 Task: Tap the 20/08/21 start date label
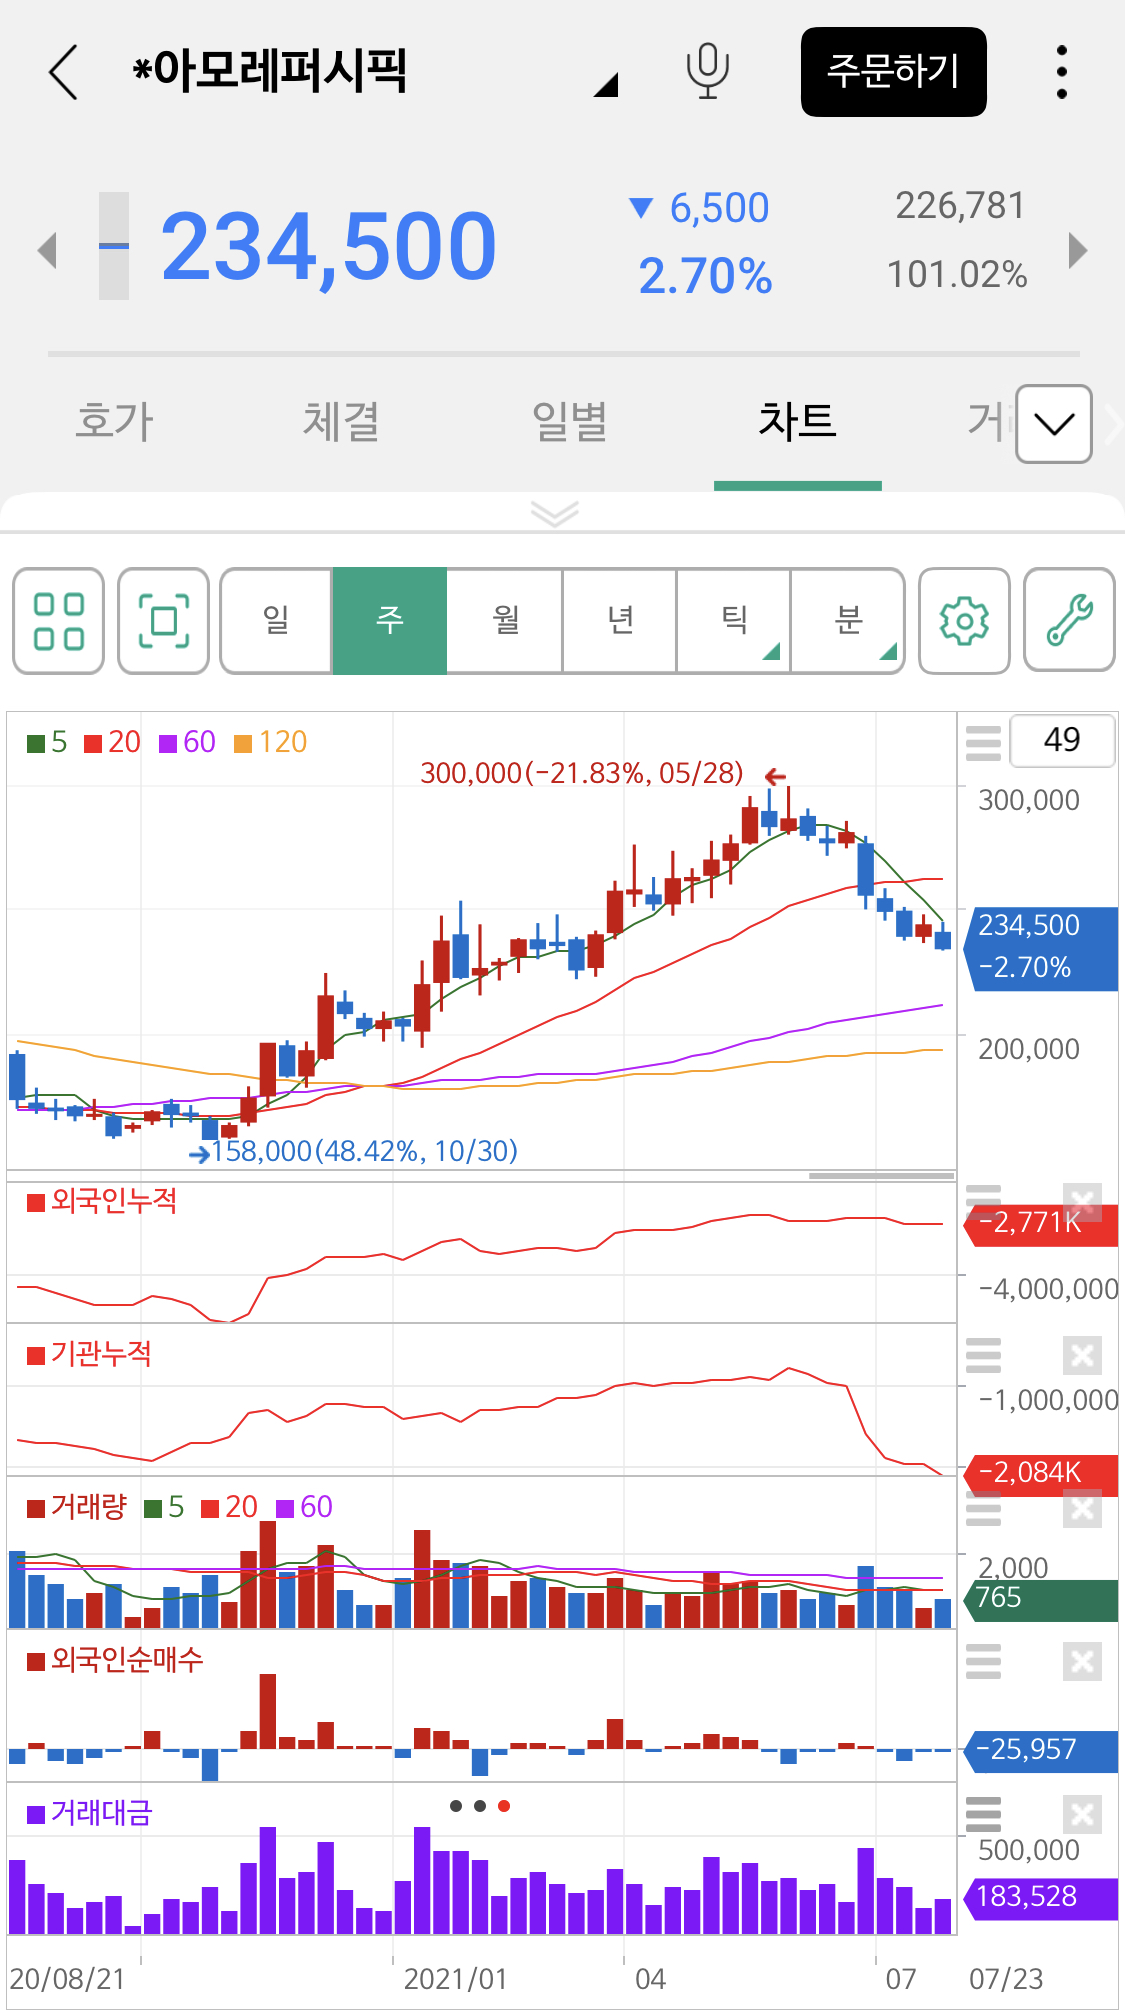[67, 1978]
